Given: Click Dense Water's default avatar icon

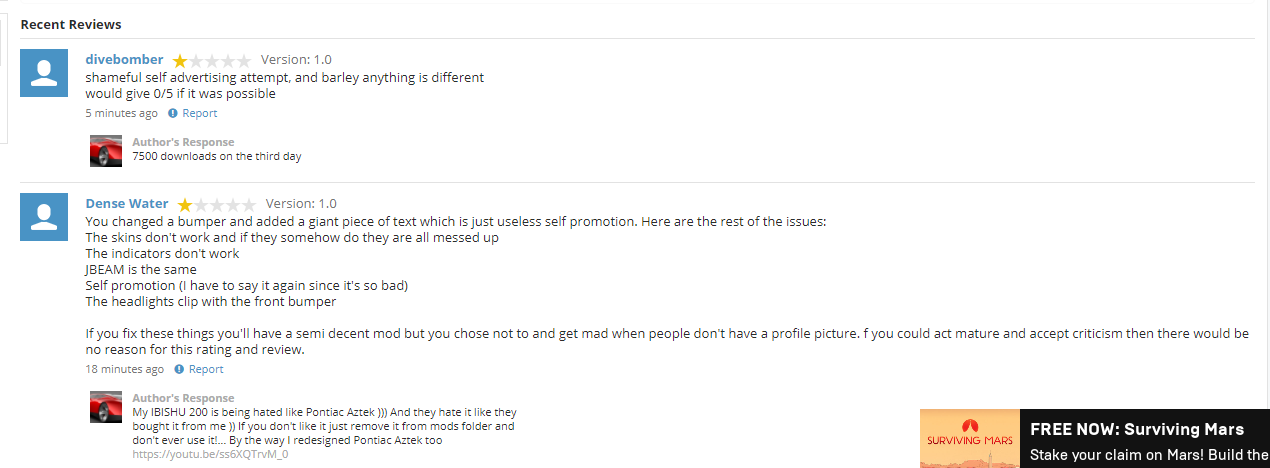Looking at the screenshot, I should tap(44, 217).
